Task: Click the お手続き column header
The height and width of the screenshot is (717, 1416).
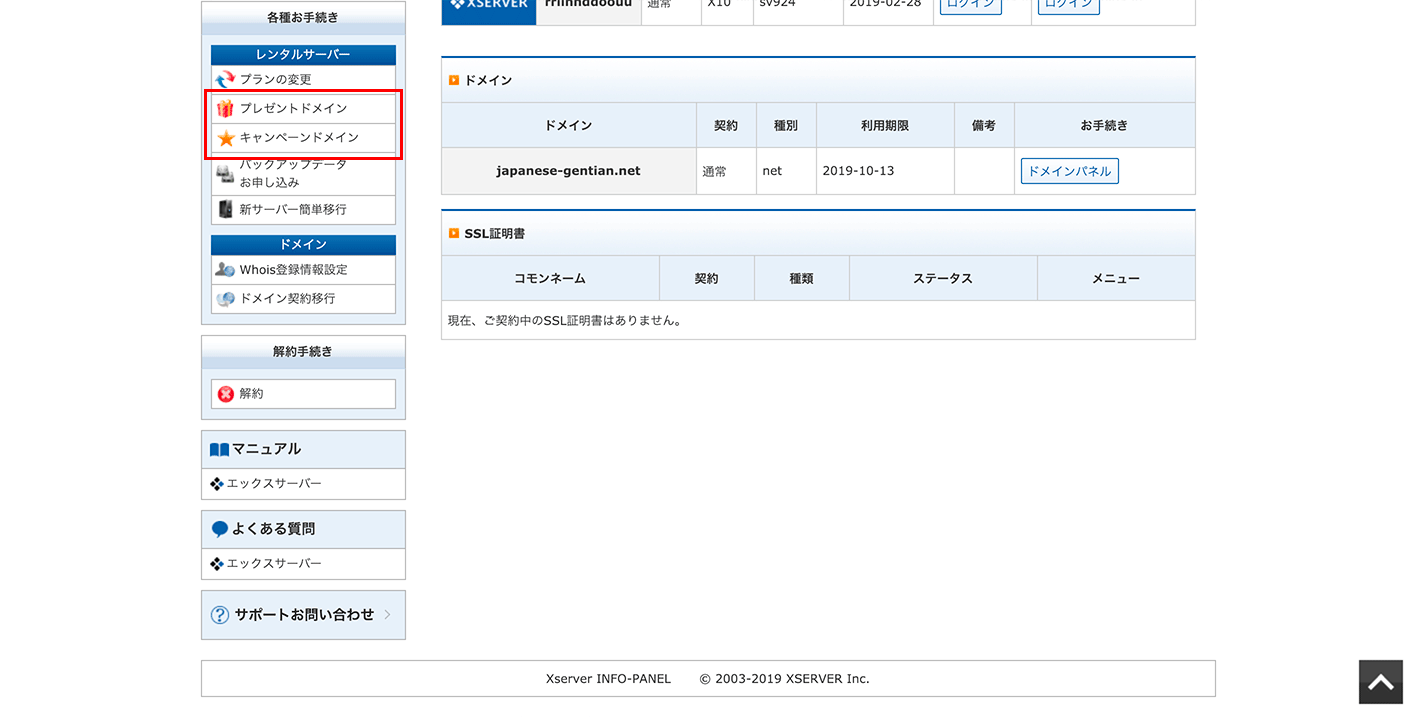Action: point(1104,126)
